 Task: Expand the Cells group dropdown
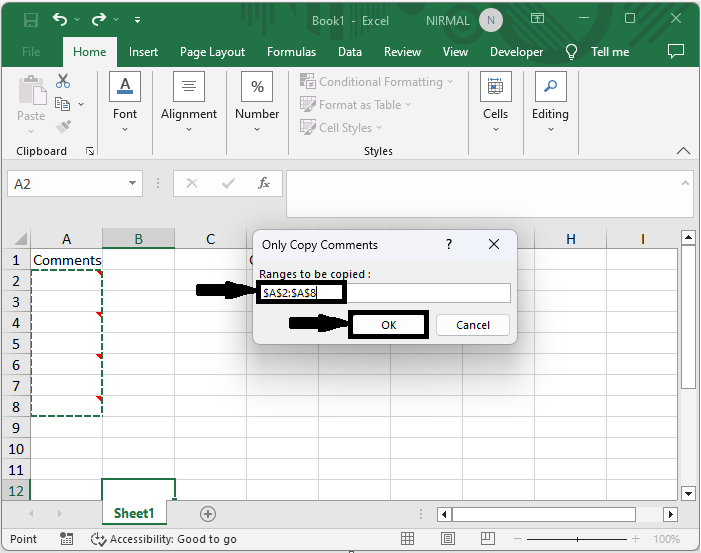click(x=495, y=130)
